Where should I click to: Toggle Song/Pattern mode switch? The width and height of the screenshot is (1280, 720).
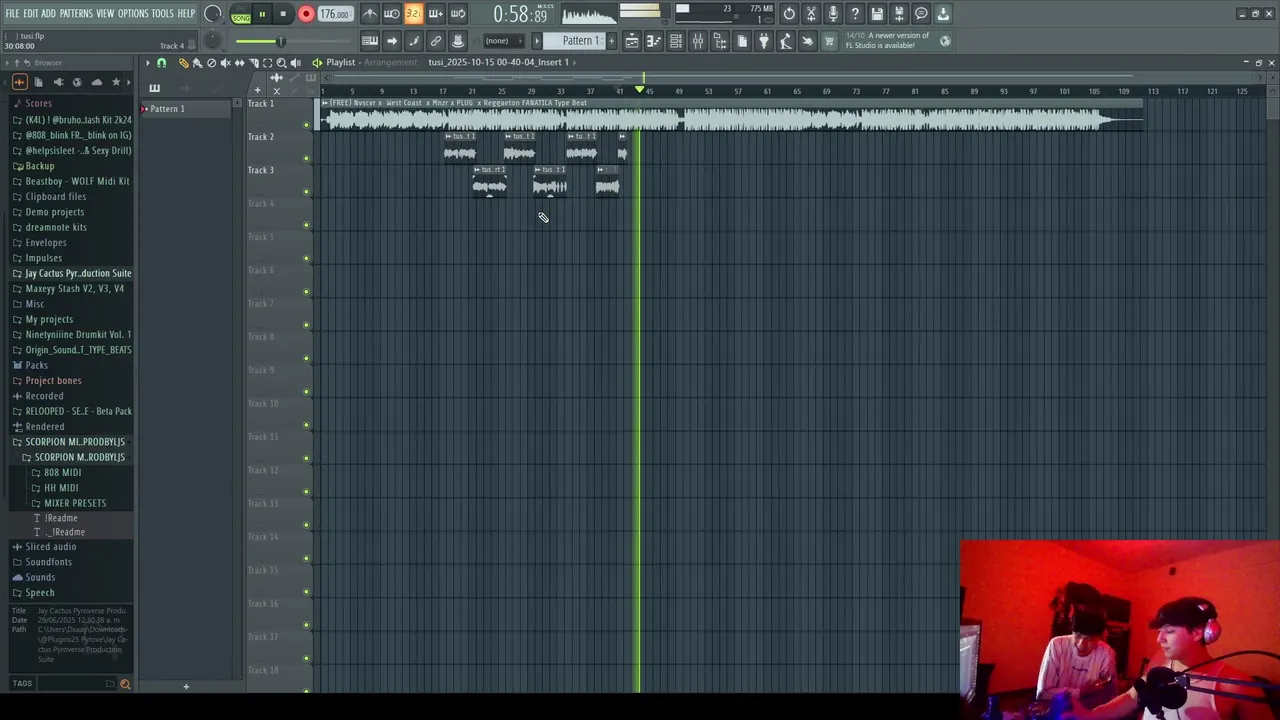click(x=241, y=15)
